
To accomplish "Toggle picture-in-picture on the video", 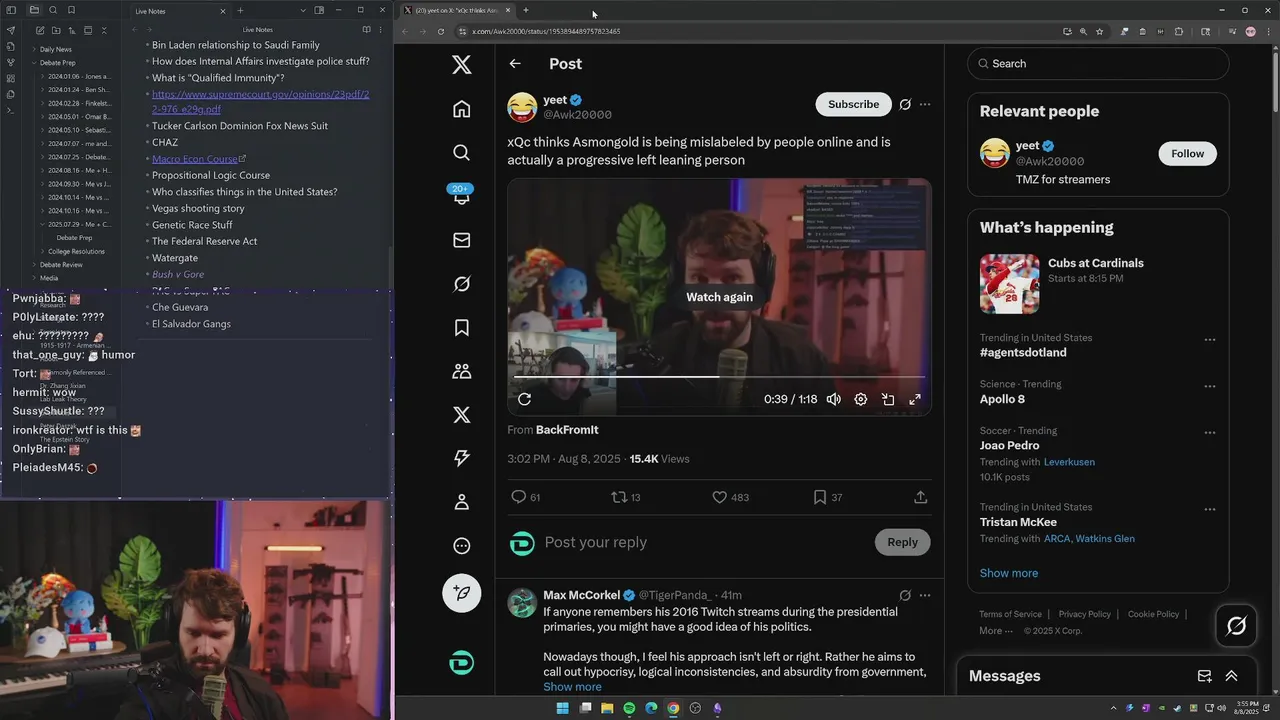I will pyautogui.click(x=887, y=399).
